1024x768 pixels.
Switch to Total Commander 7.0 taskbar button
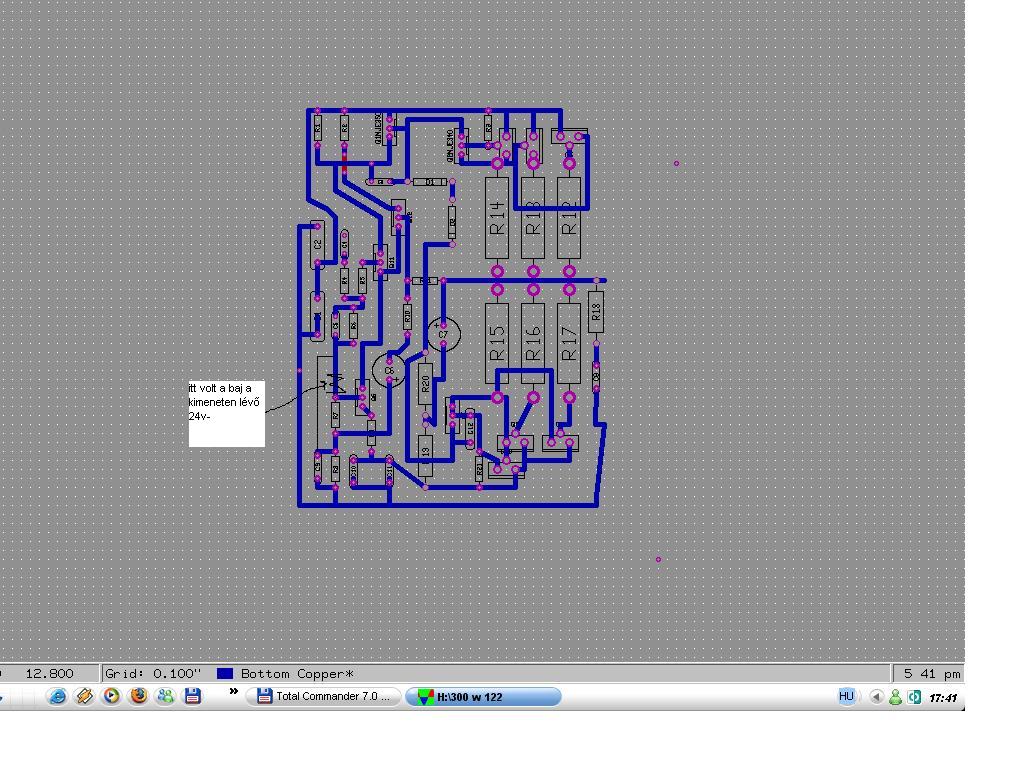(324, 696)
